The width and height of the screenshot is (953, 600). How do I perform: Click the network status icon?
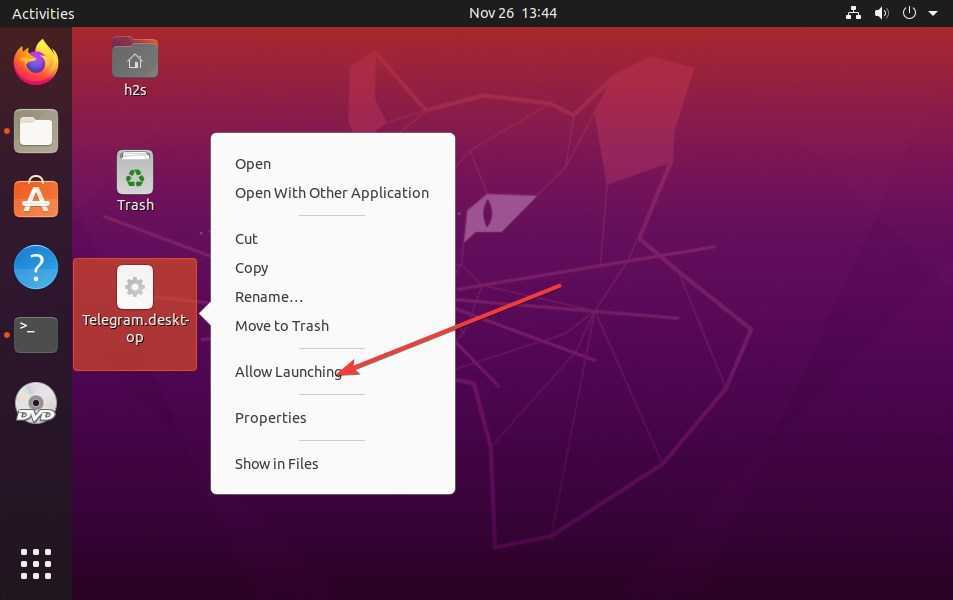[x=853, y=13]
